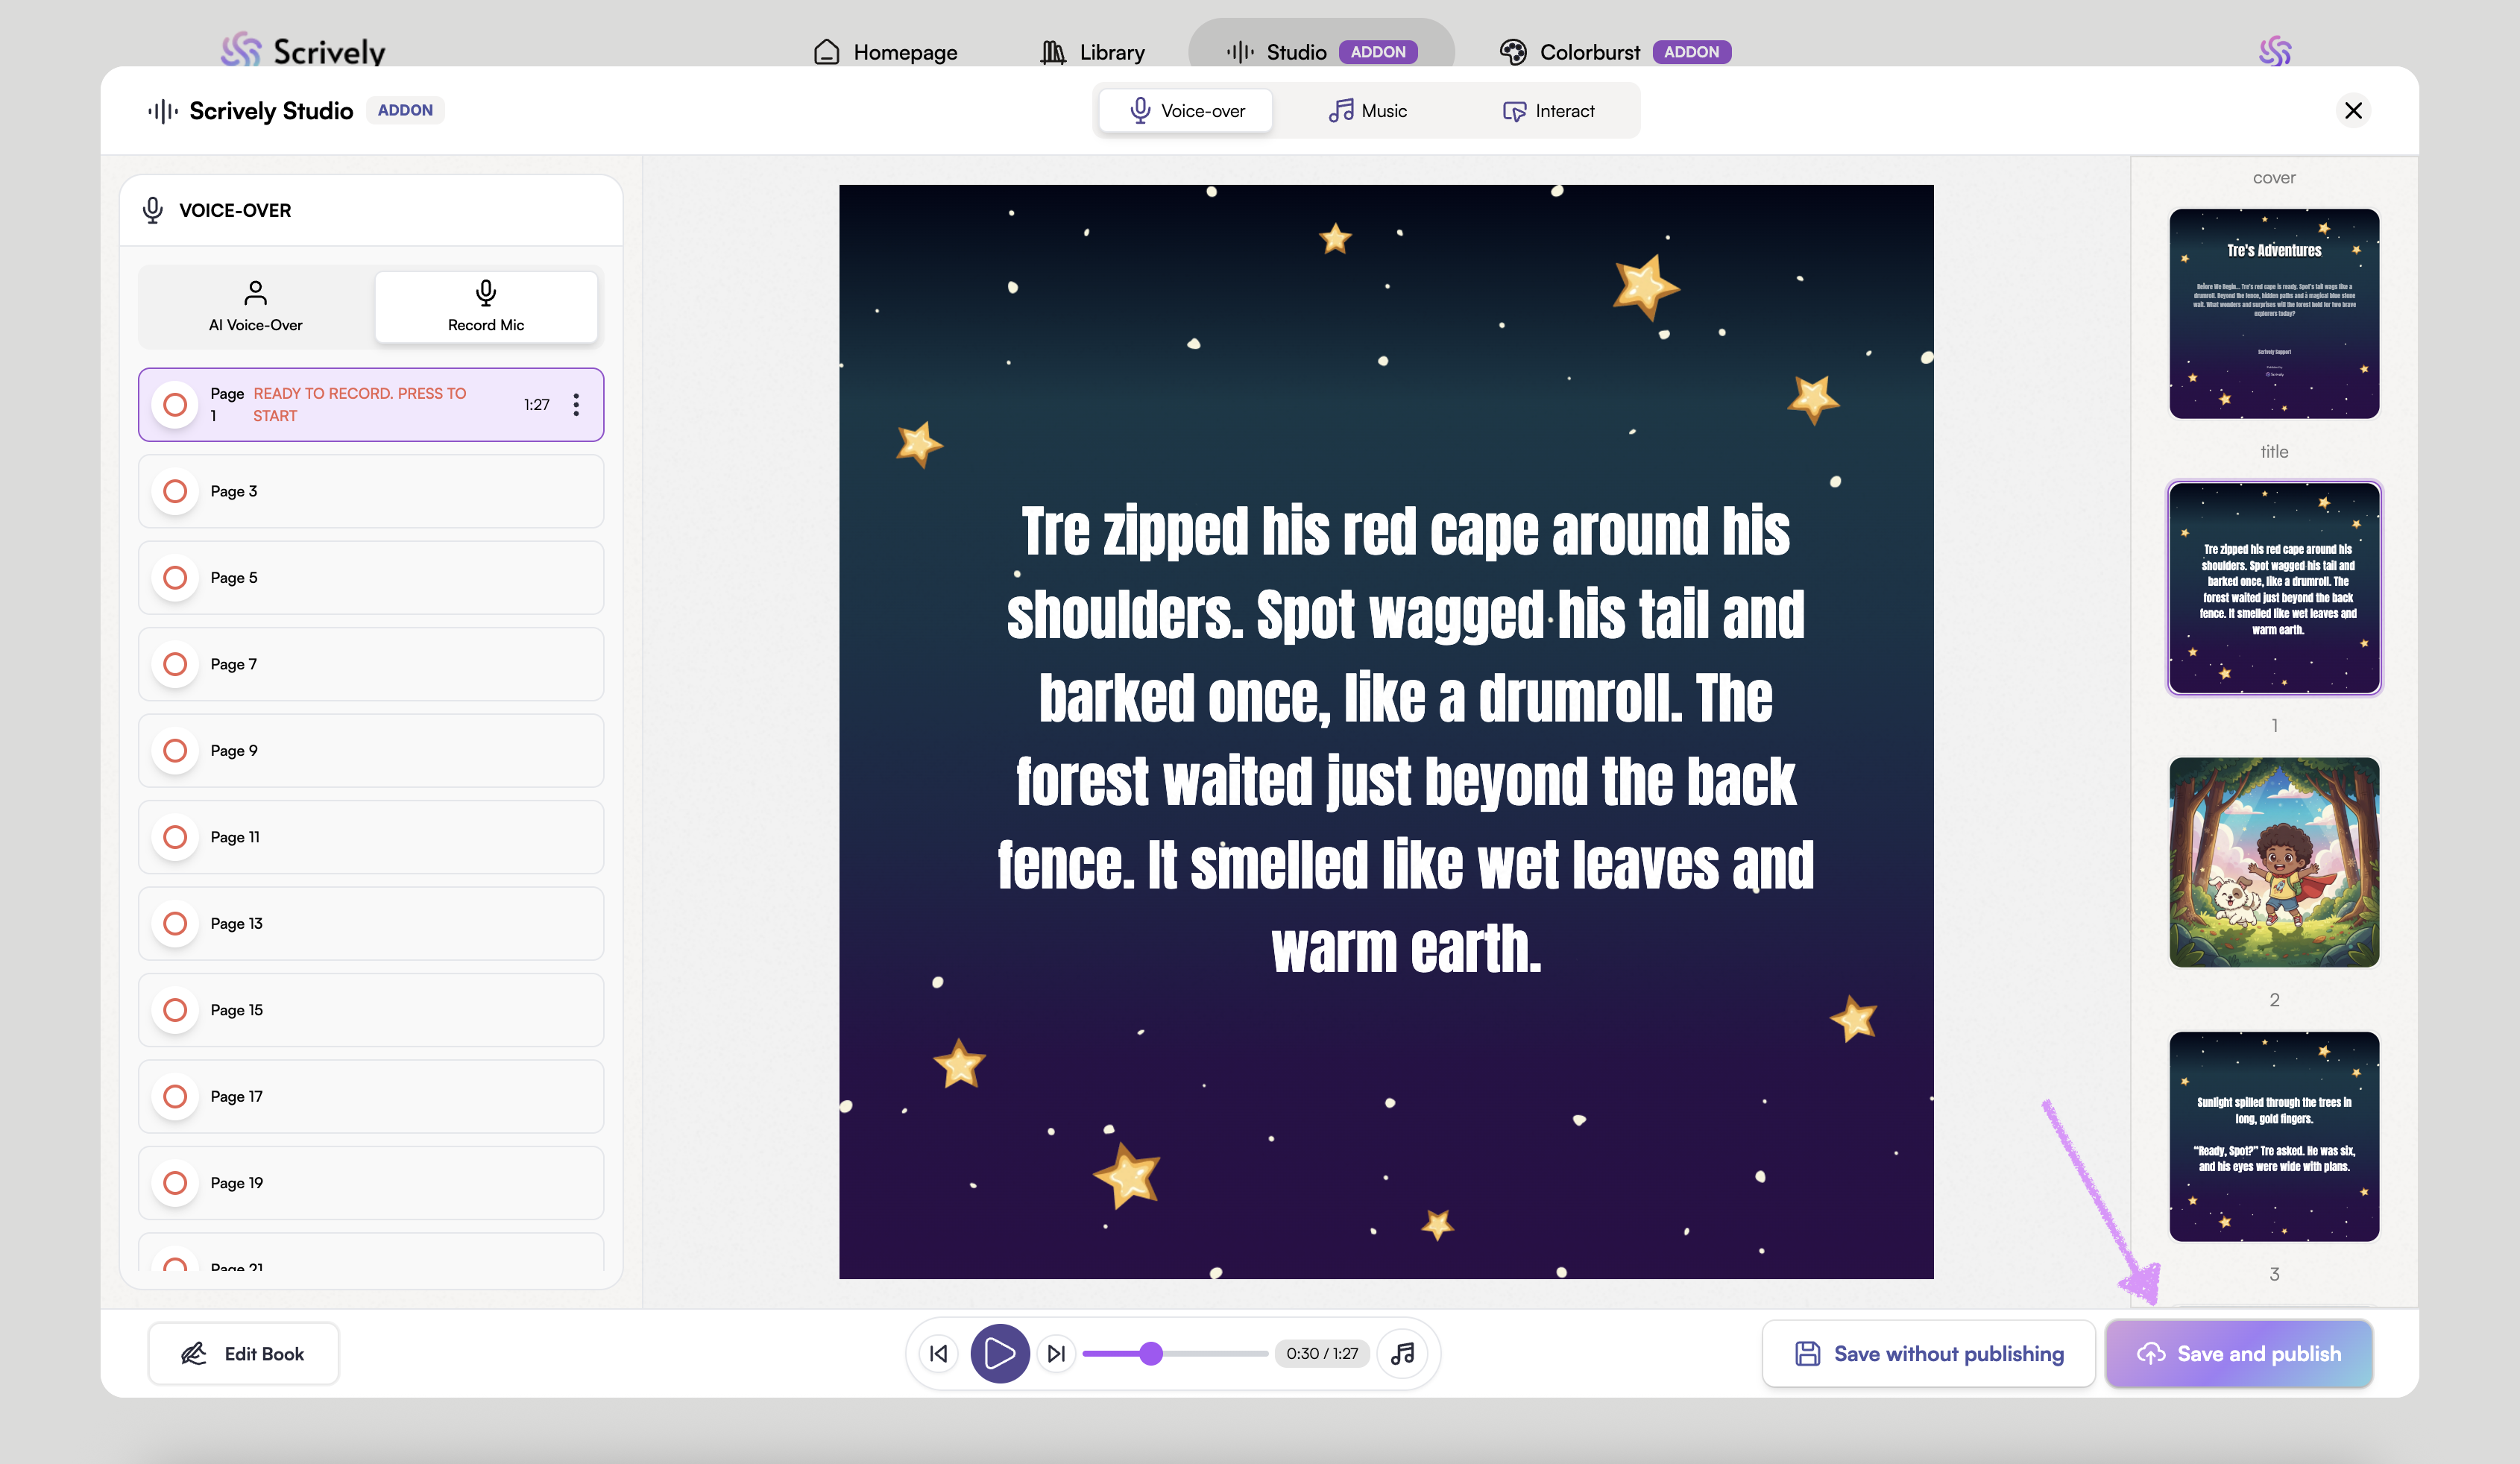Select the Record Mic option
Image resolution: width=2520 pixels, height=1464 pixels.
click(486, 306)
